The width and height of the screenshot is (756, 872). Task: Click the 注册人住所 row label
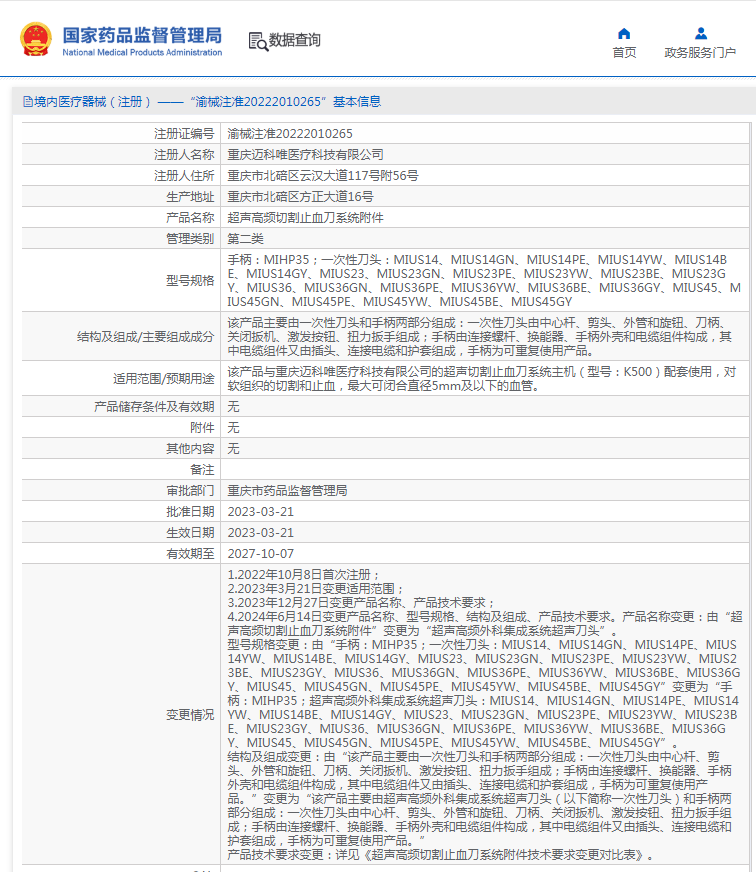point(184,176)
